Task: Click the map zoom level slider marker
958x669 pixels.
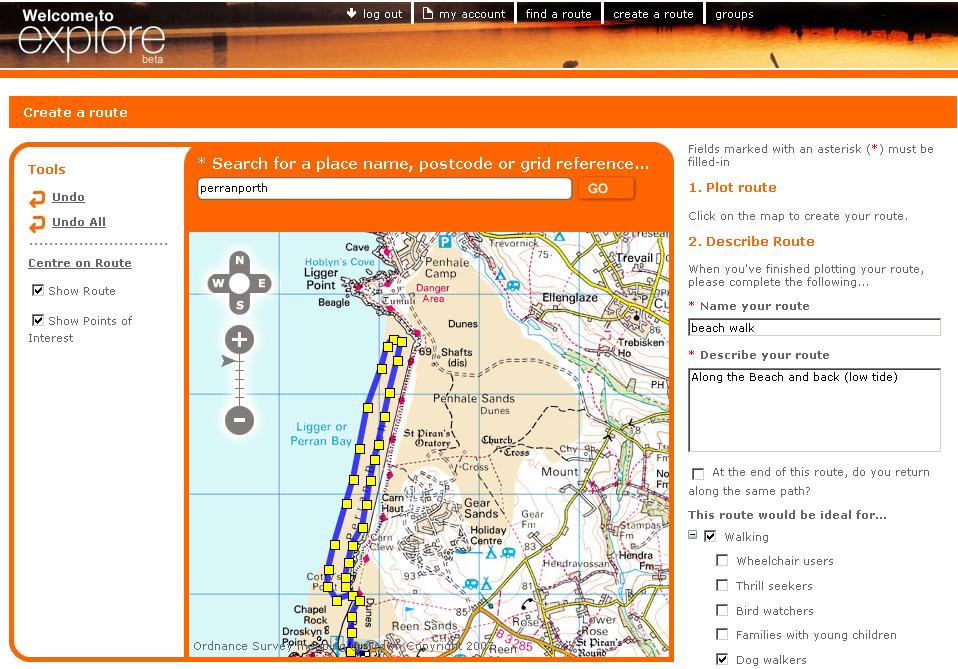Action: pos(229,361)
